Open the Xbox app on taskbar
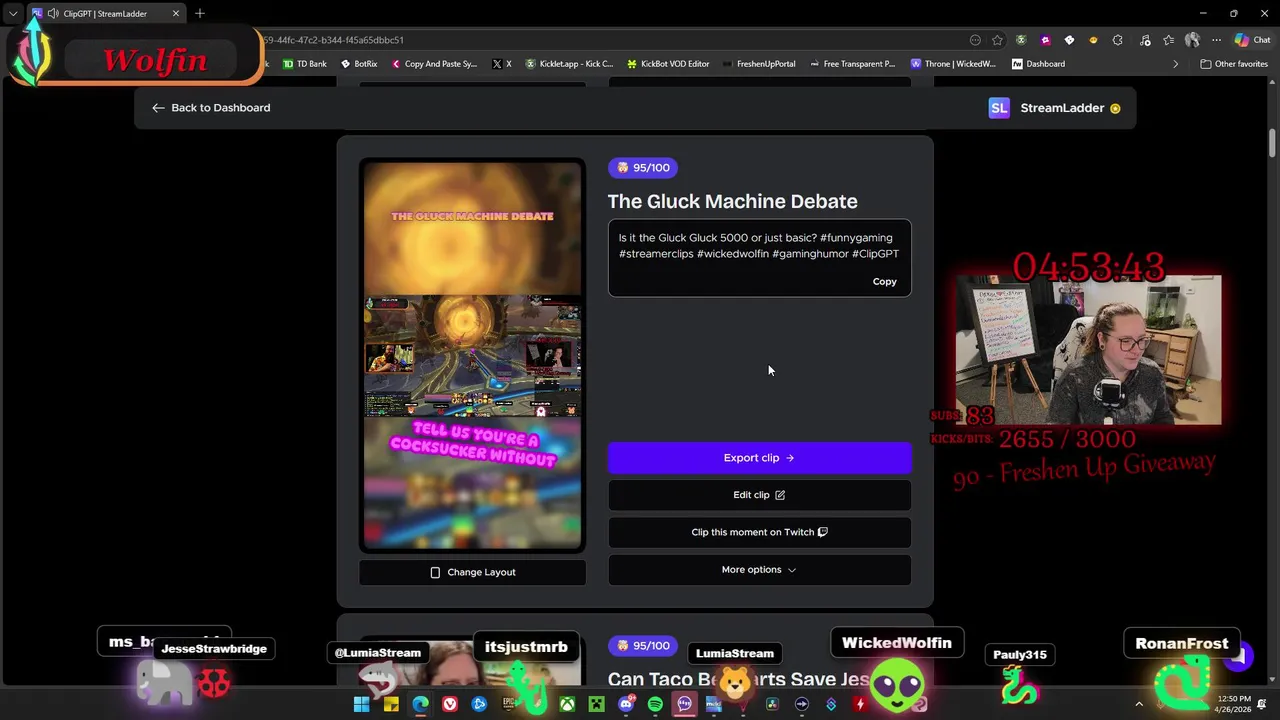The image size is (1280, 720). [567, 704]
